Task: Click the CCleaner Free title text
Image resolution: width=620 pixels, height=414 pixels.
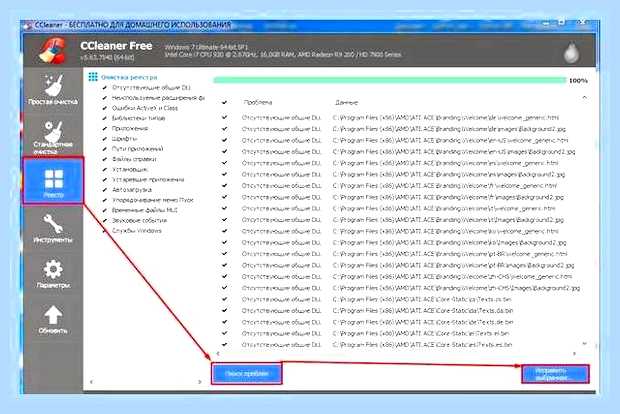Action: [116, 46]
